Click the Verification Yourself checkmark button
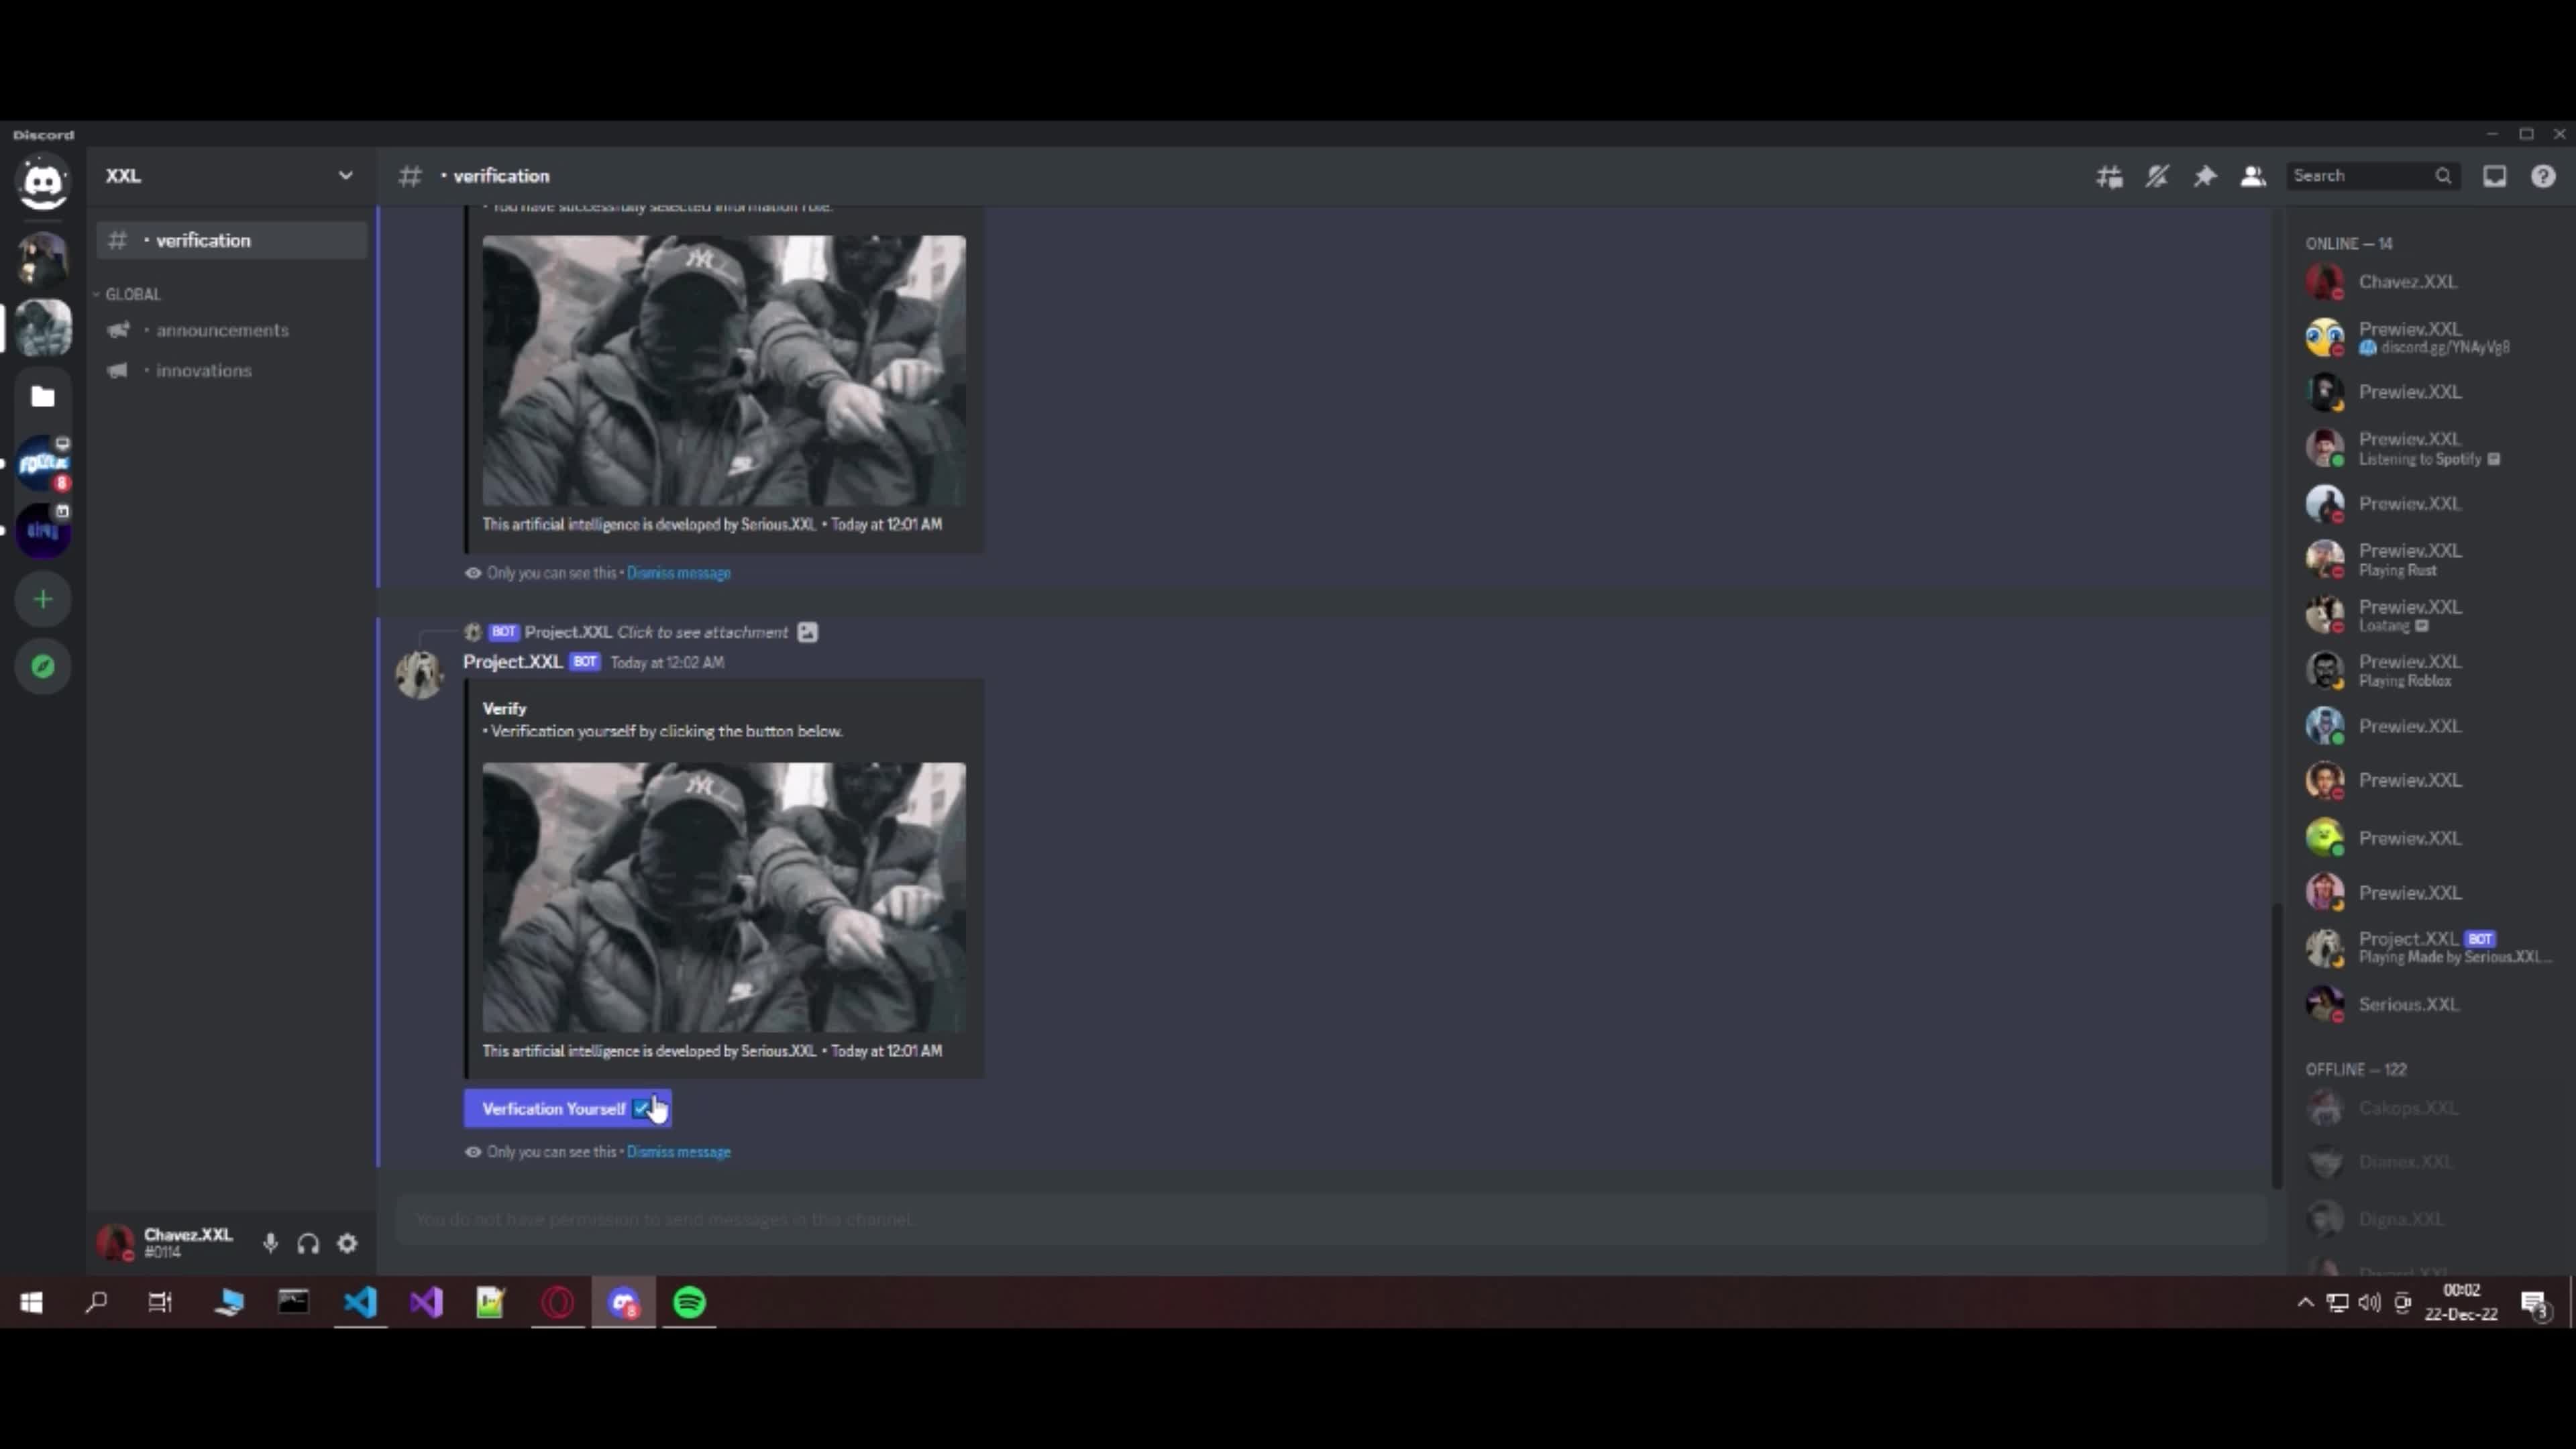This screenshot has width=2576, height=1449. point(644,1108)
